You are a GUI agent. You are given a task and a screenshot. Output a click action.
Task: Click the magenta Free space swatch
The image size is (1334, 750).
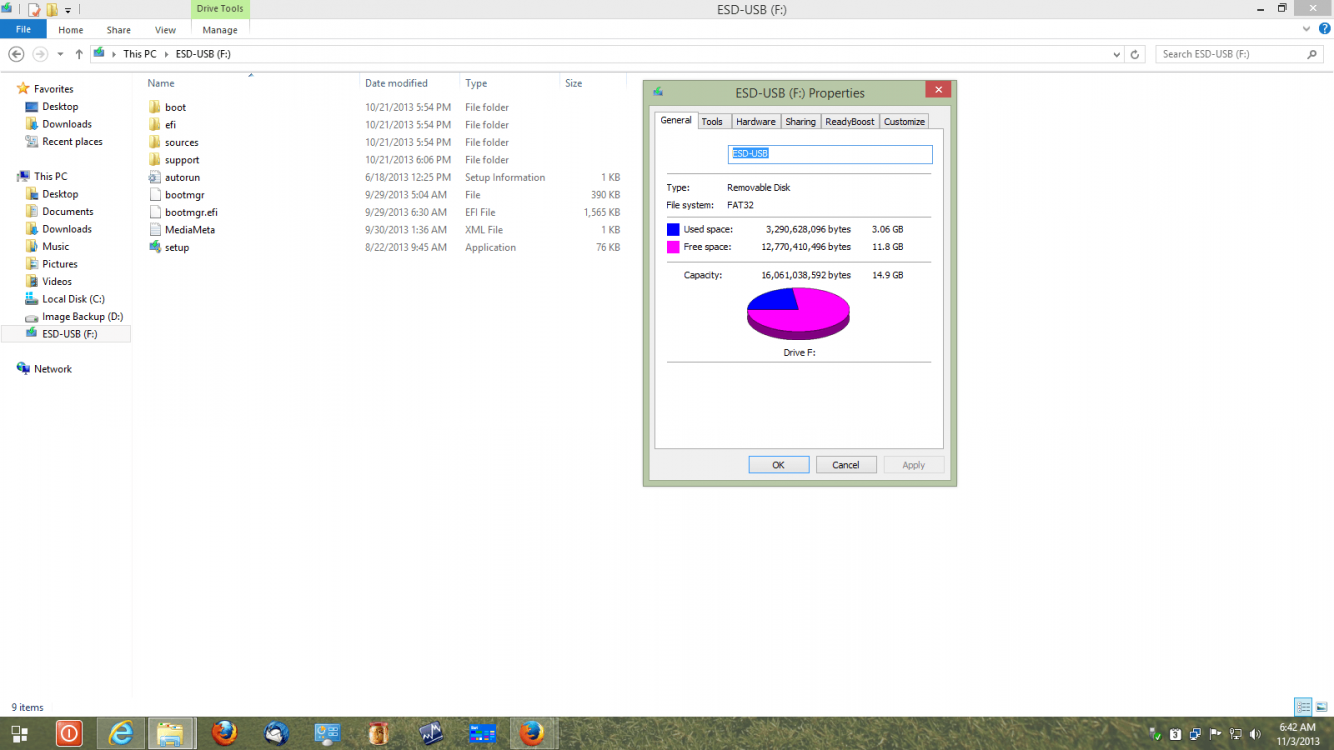click(x=673, y=247)
